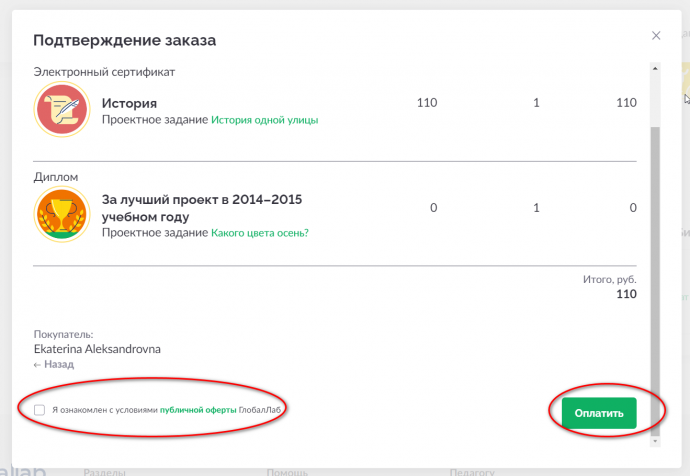Click the История scroll and quill badge icon
Screen dimensions: 690x476
62,109
